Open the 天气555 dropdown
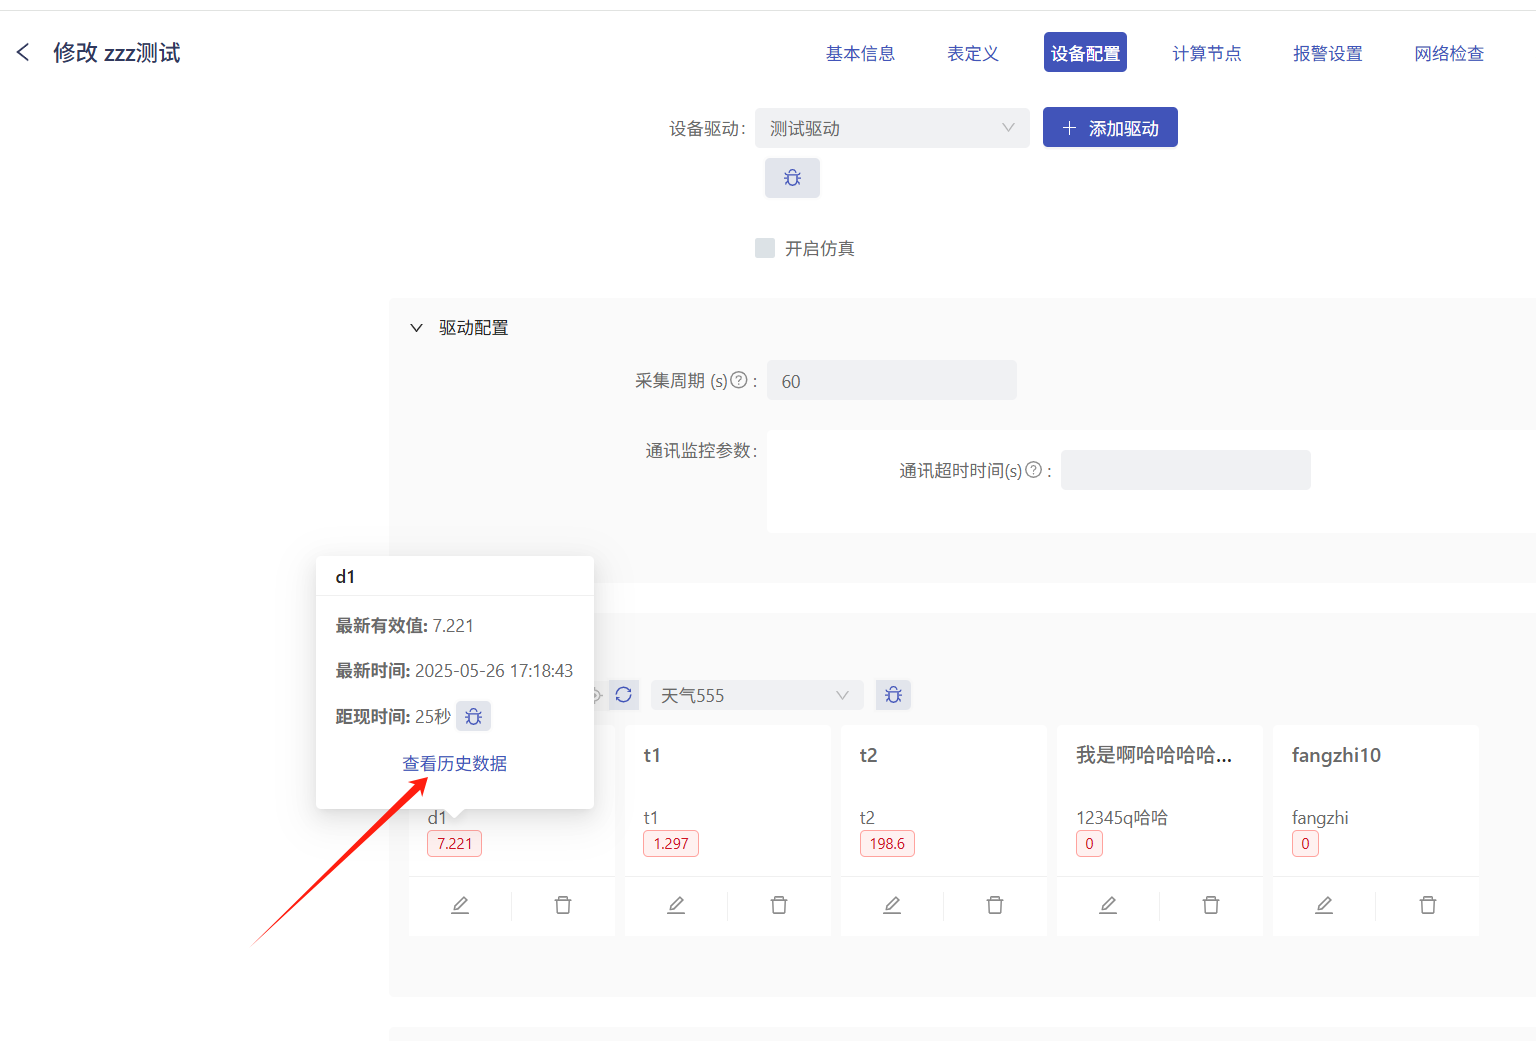Screen dimensions: 1536x1041 coord(755,695)
